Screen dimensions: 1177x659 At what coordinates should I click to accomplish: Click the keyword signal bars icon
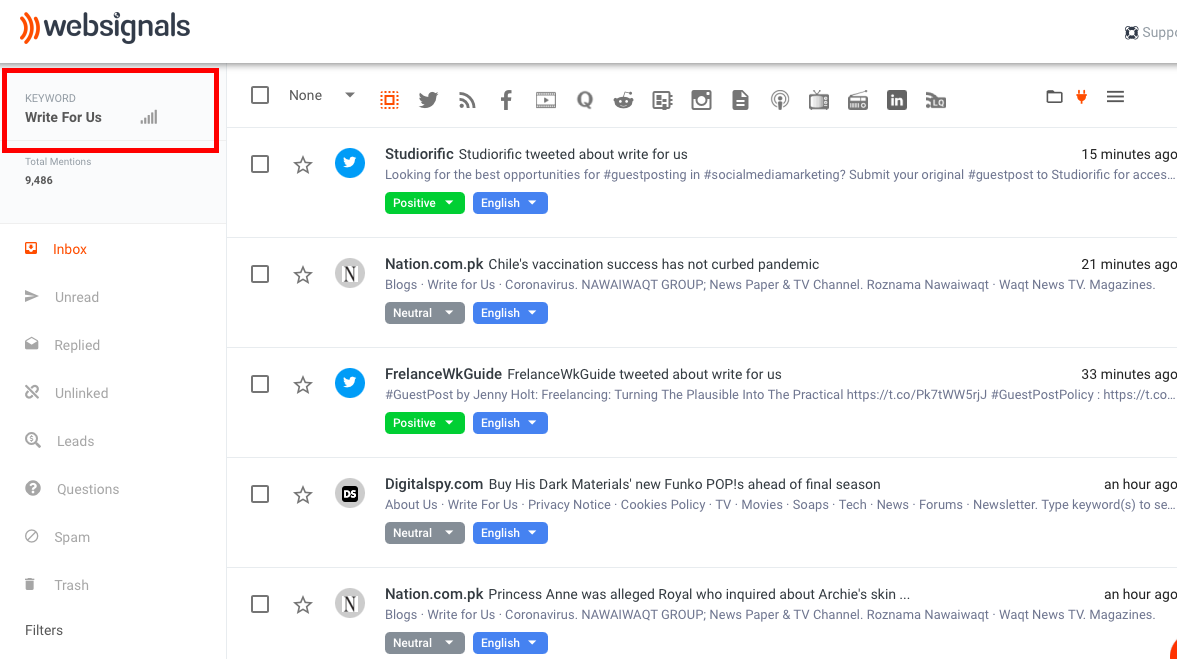point(149,117)
